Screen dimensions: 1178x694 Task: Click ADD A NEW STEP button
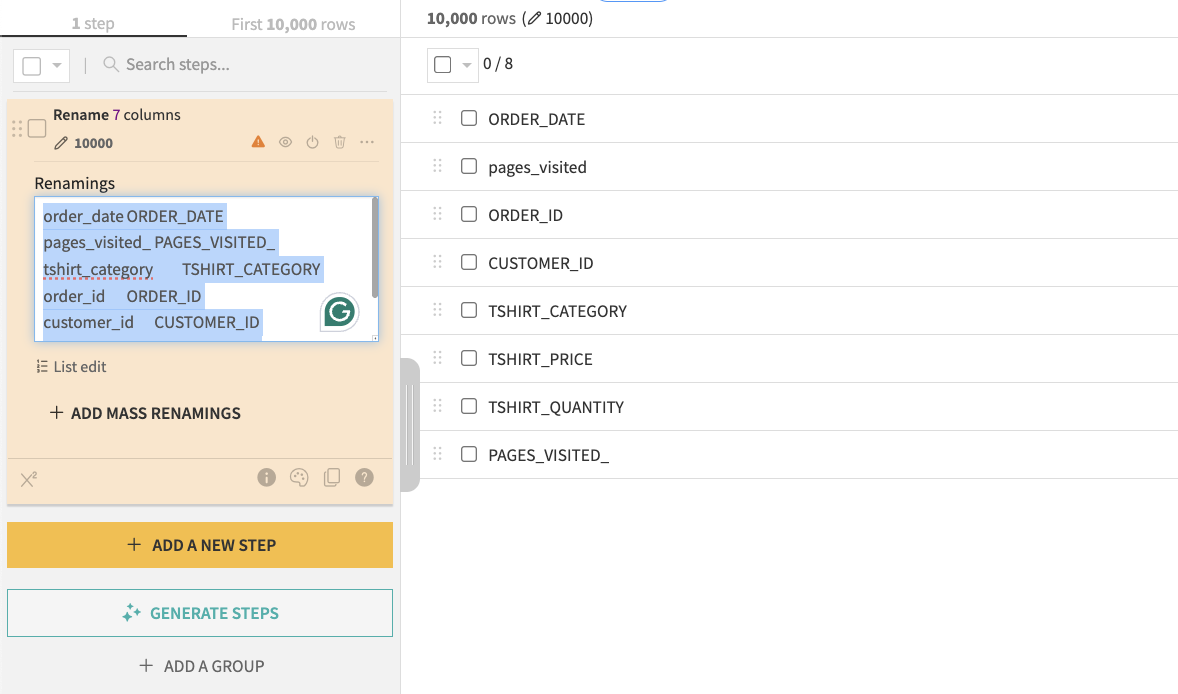[200, 545]
